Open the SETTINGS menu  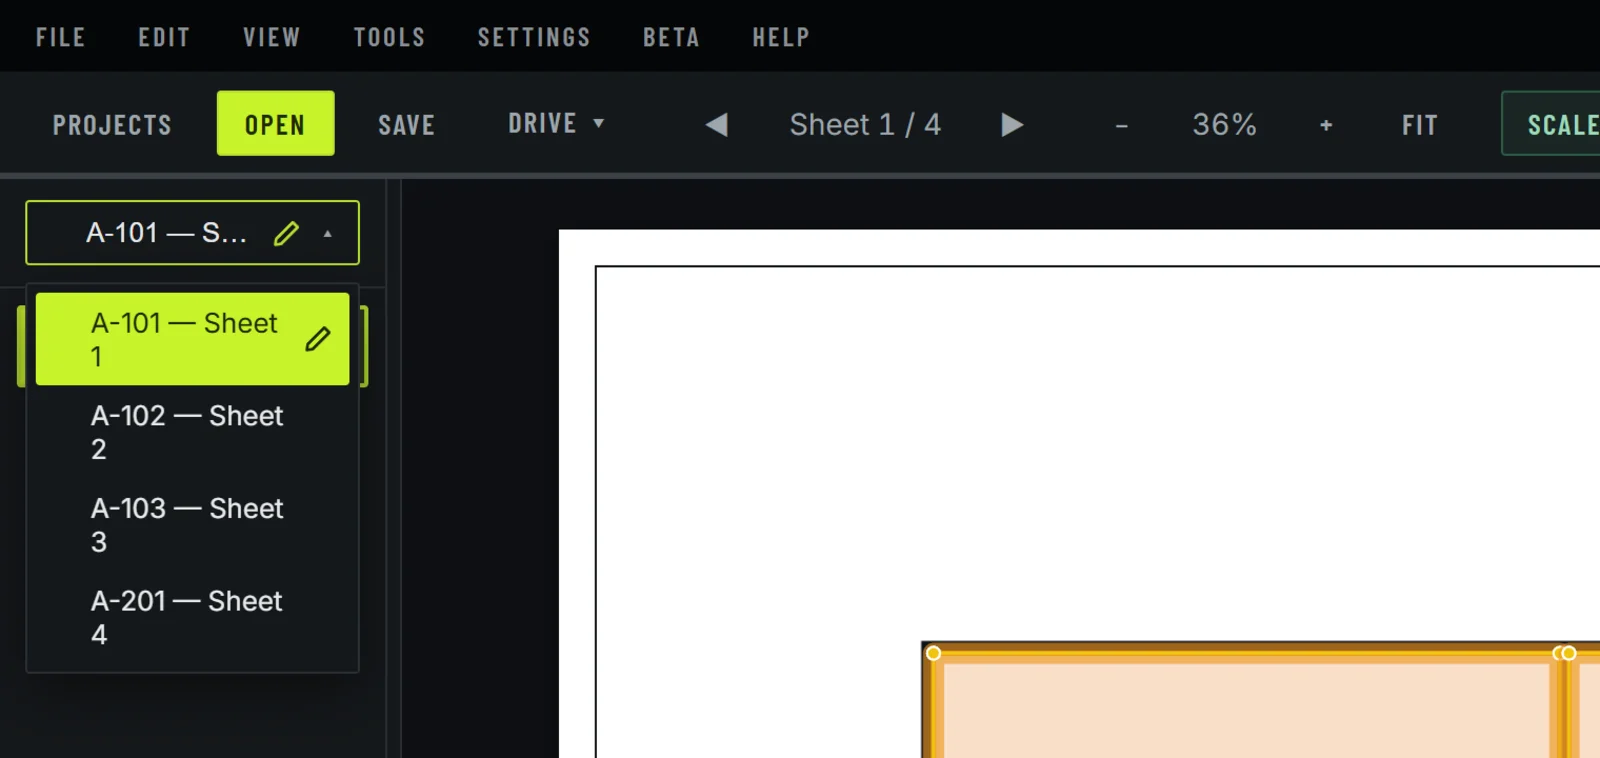pyautogui.click(x=534, y=37)
